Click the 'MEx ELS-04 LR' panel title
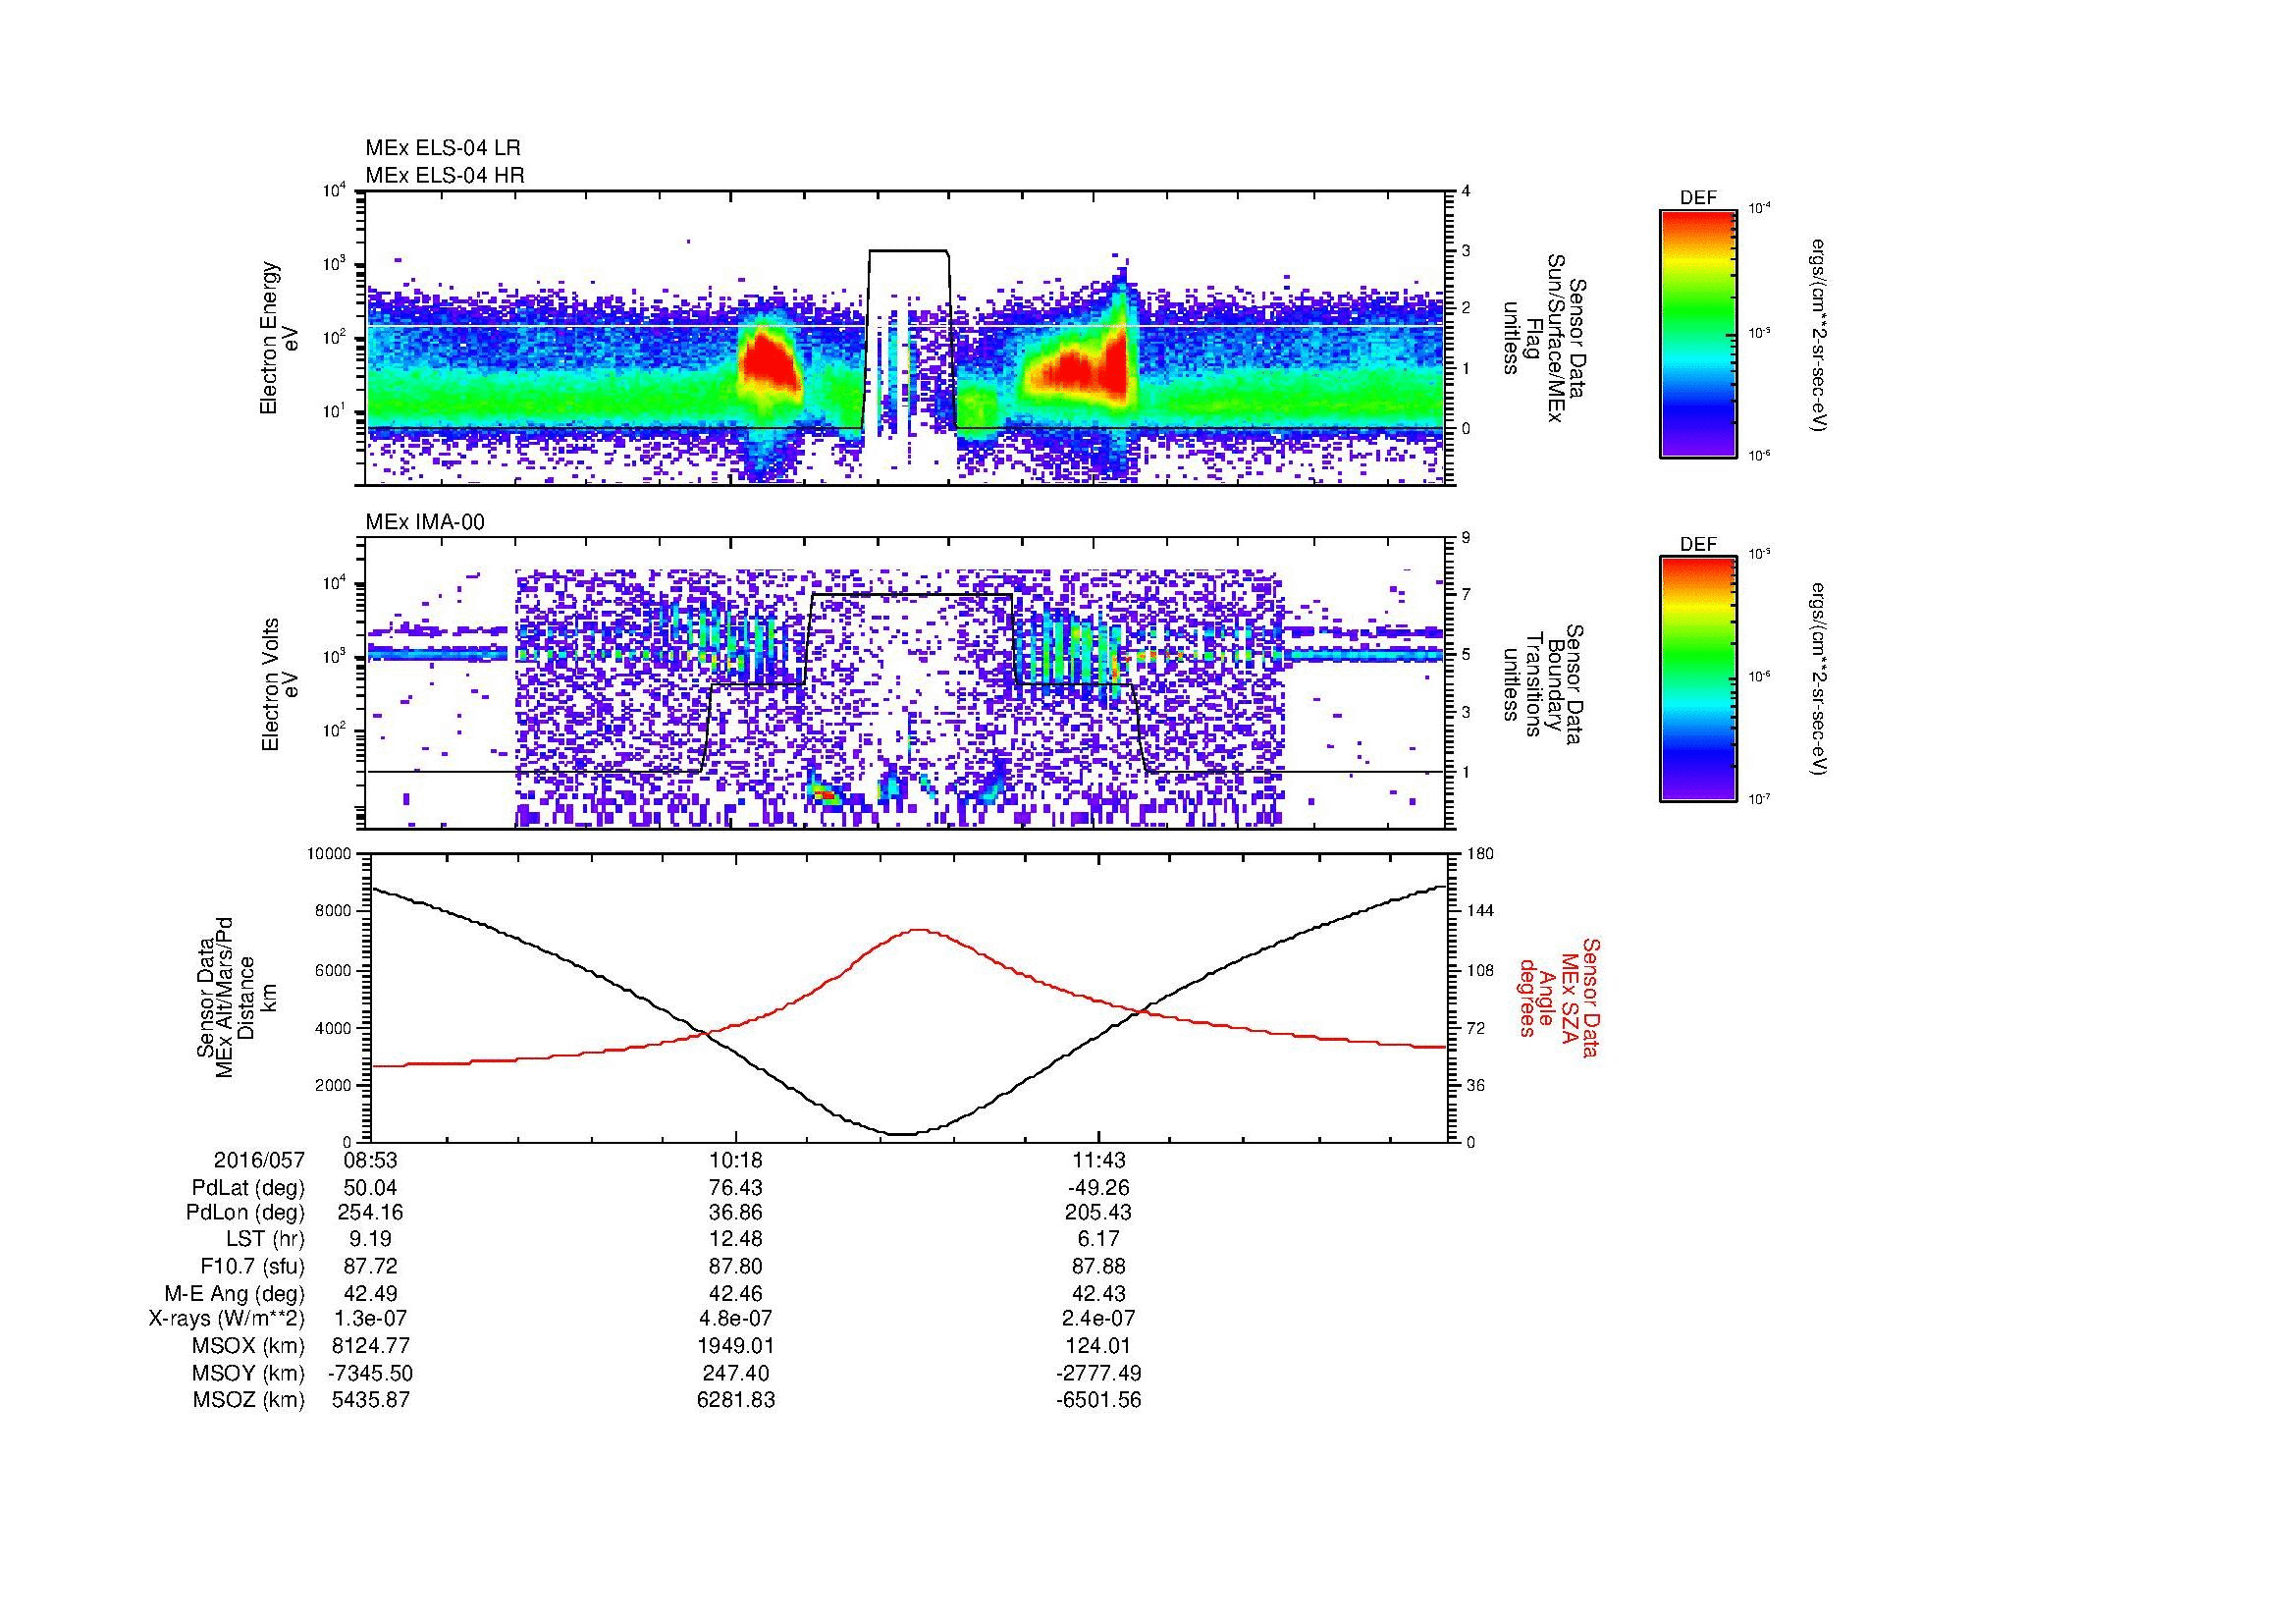 click(443, 148)
